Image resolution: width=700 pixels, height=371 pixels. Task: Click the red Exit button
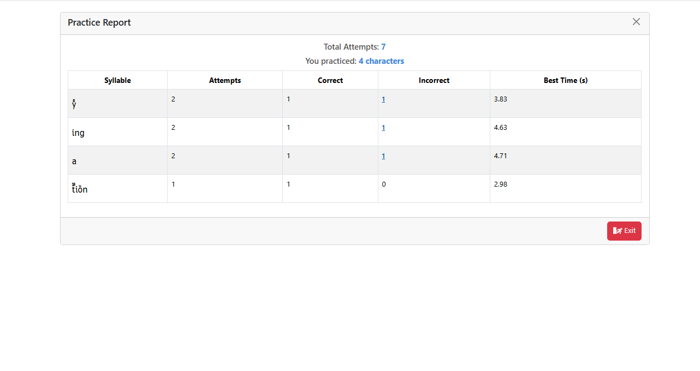[x=624, y=231]
